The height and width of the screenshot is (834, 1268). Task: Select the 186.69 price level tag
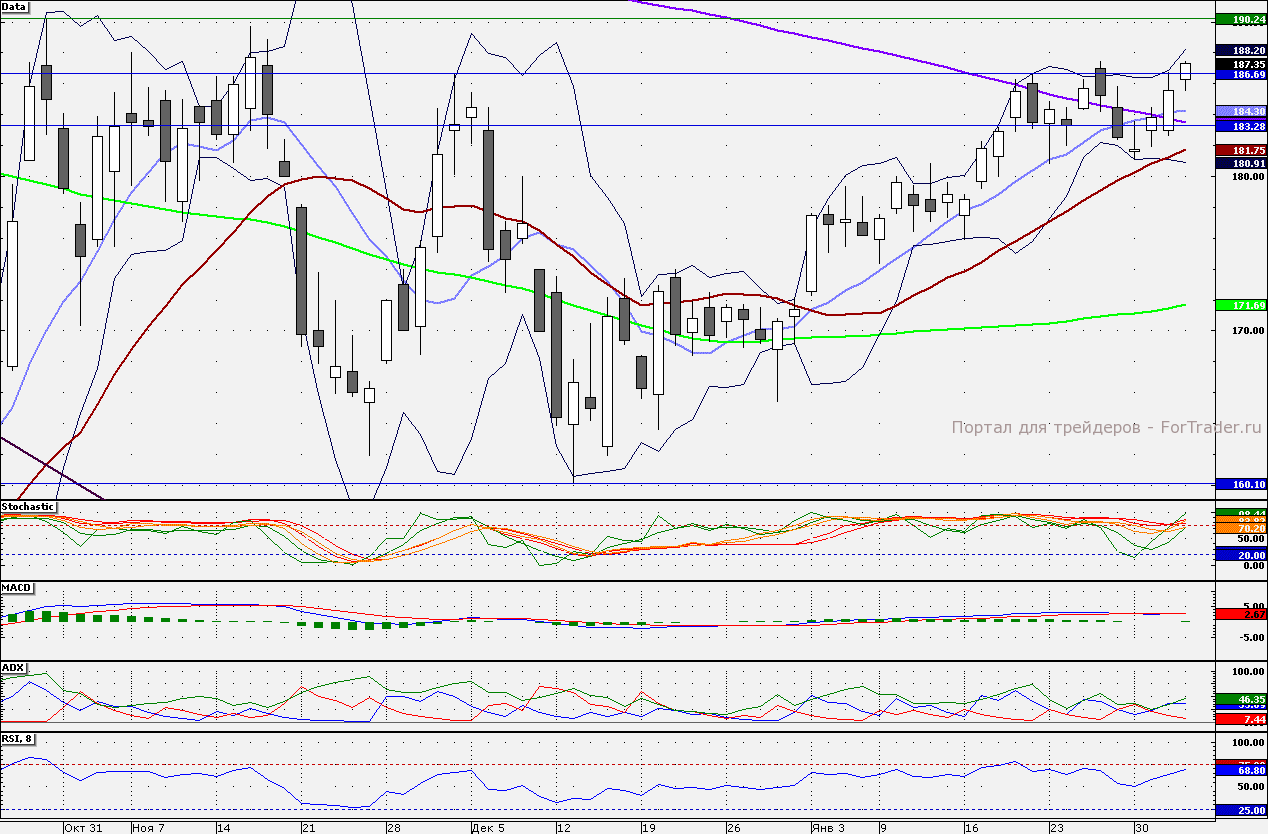point(1240,74)
